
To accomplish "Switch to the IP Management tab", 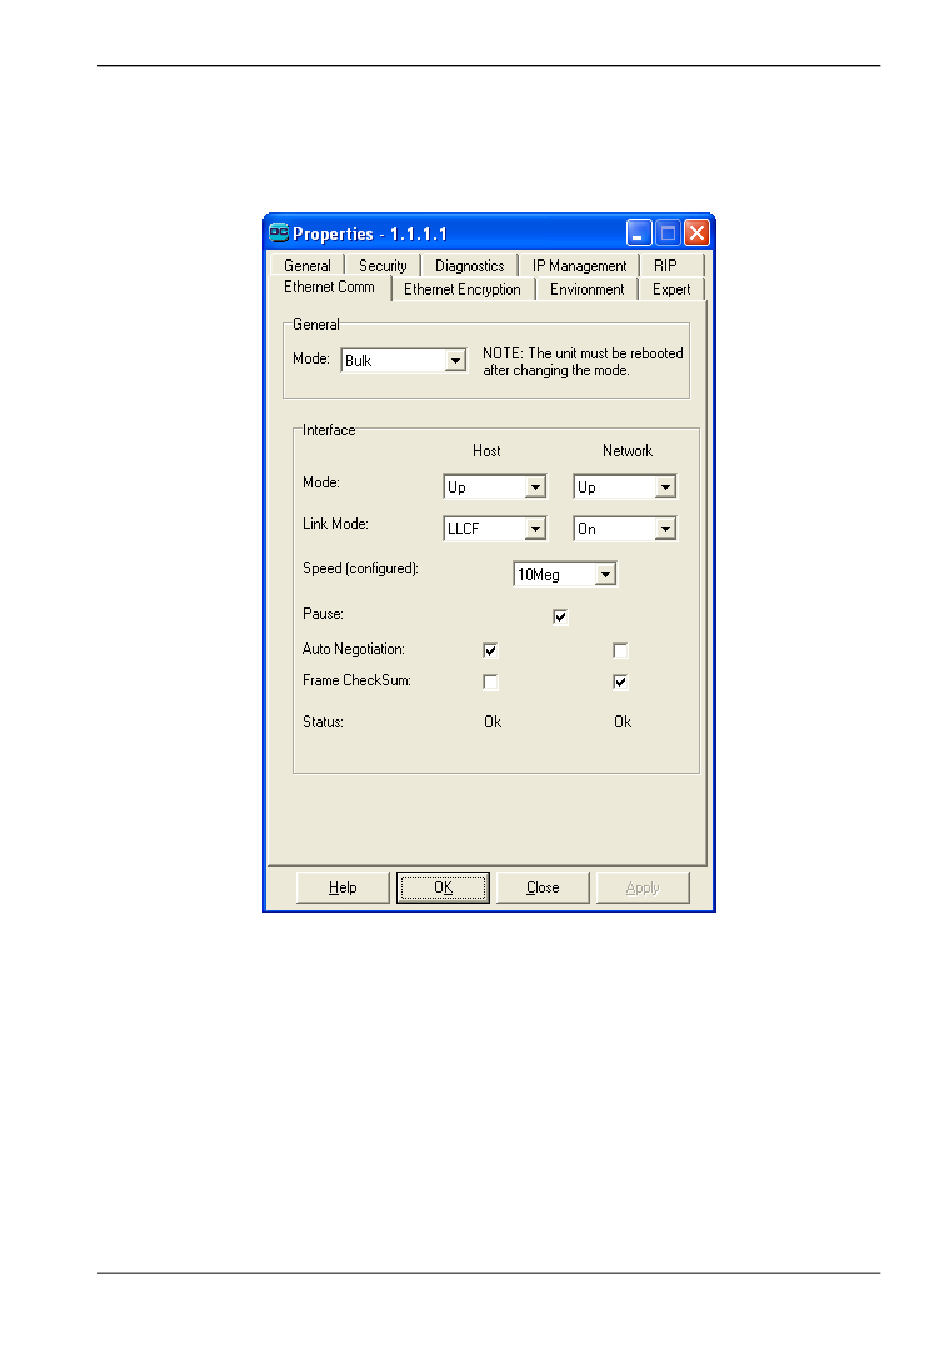I will pos(579,266).
